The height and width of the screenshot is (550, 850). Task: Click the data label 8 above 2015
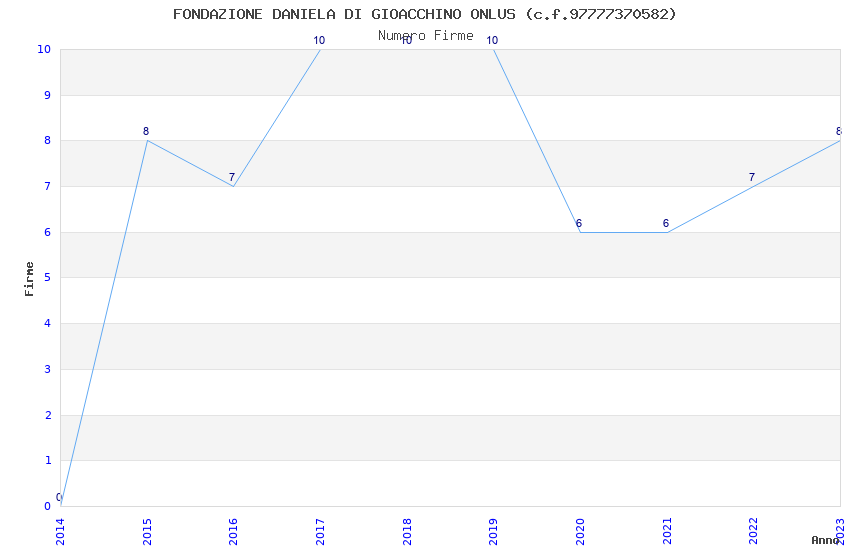tap(146, 131)
